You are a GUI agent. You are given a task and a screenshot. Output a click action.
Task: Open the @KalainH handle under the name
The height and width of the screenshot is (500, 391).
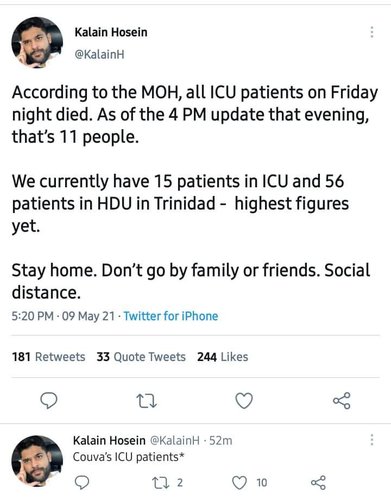pyautogui.click(x=99, y=54)
